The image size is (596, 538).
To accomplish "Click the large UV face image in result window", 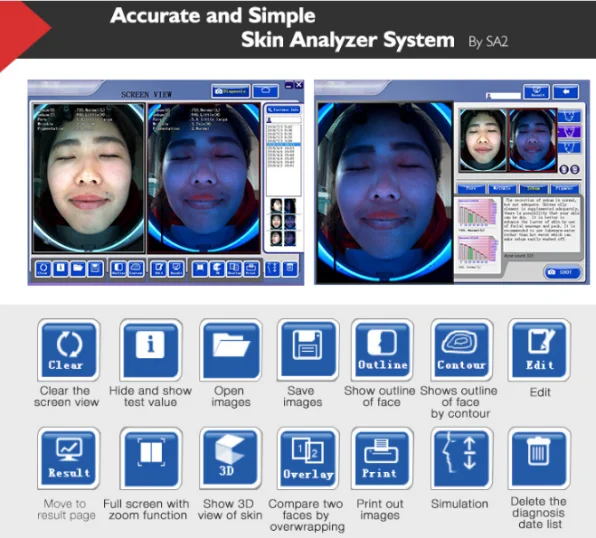I will [385, 192].
